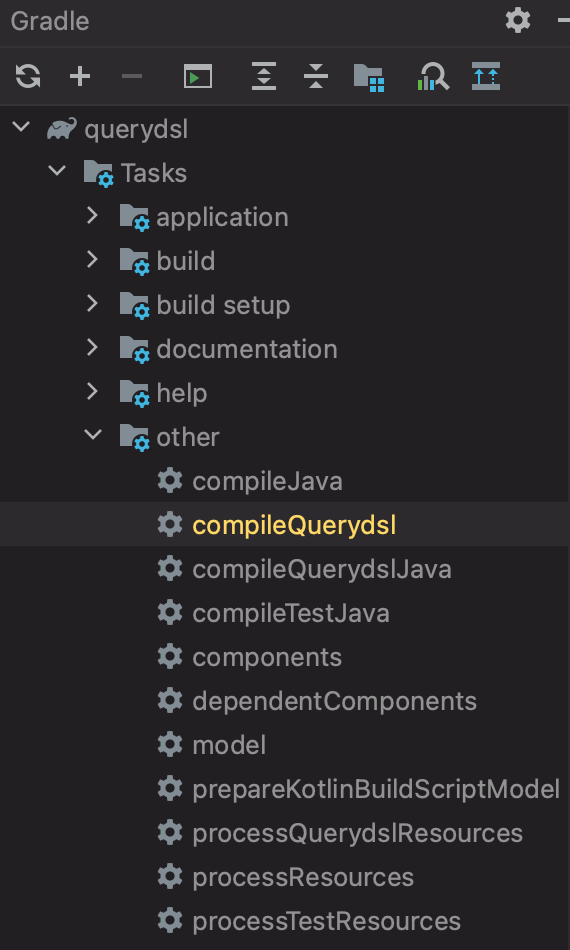Select the processTestResources task

click(x=326, y=922)
